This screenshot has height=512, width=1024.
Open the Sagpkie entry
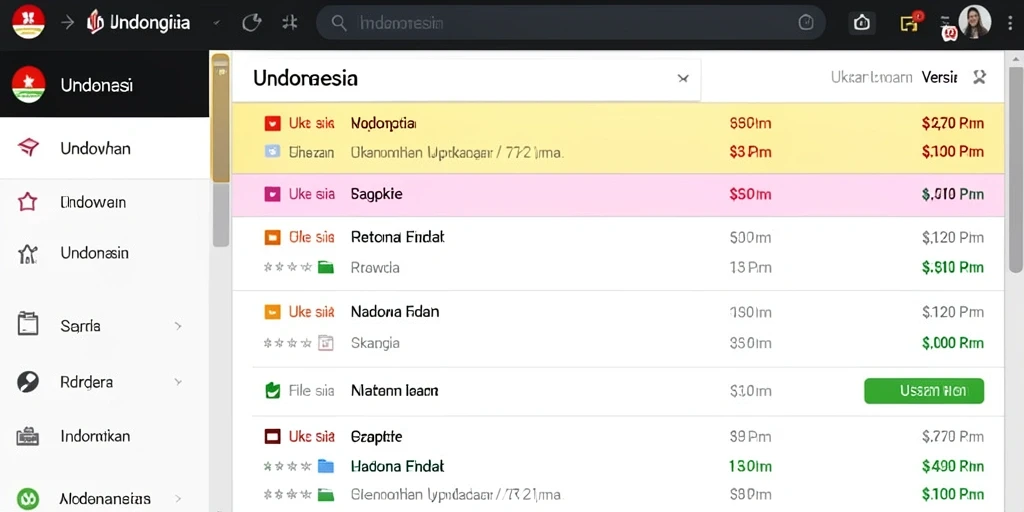pyautogui.click(x=377, y=194)
